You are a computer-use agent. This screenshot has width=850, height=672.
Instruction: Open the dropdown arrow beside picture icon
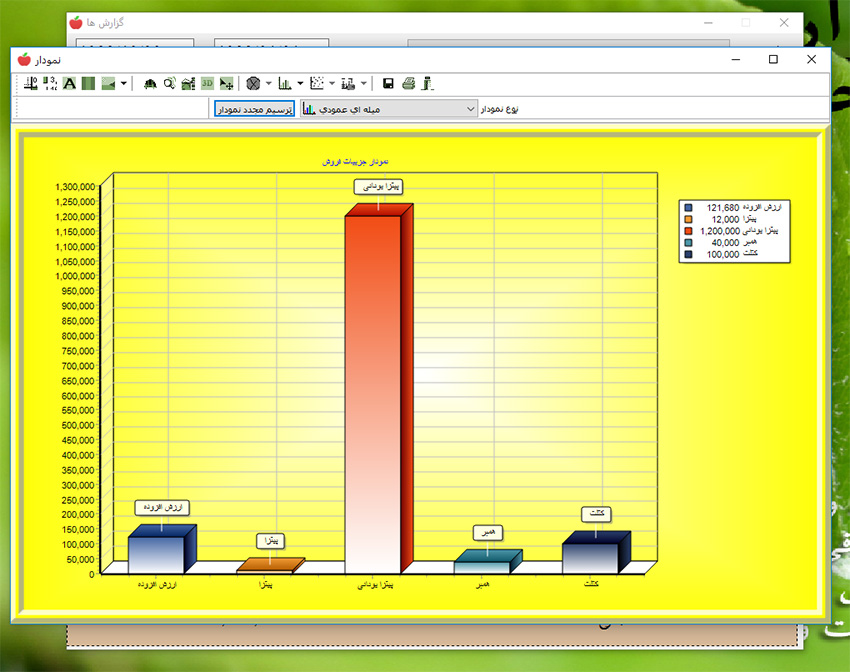coord(123,84)
